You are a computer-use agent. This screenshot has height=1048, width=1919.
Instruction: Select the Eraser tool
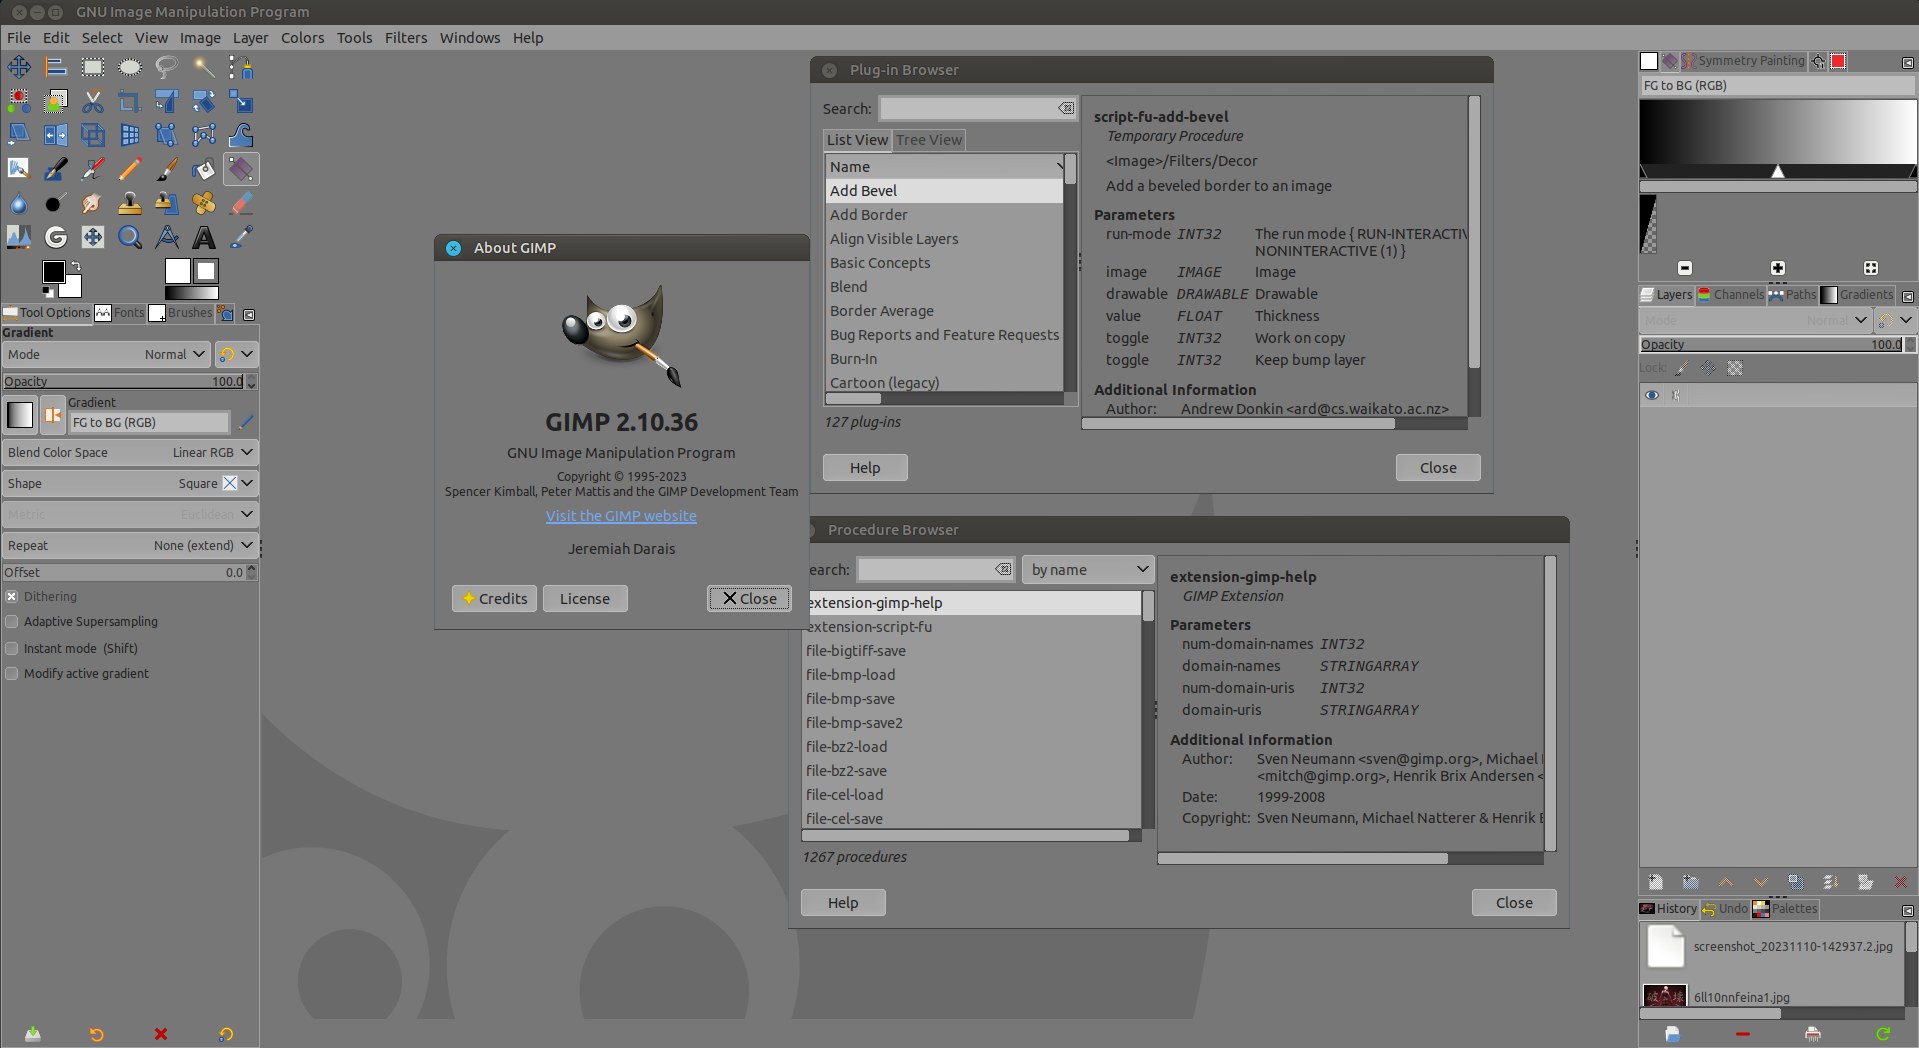click(241, 203)
